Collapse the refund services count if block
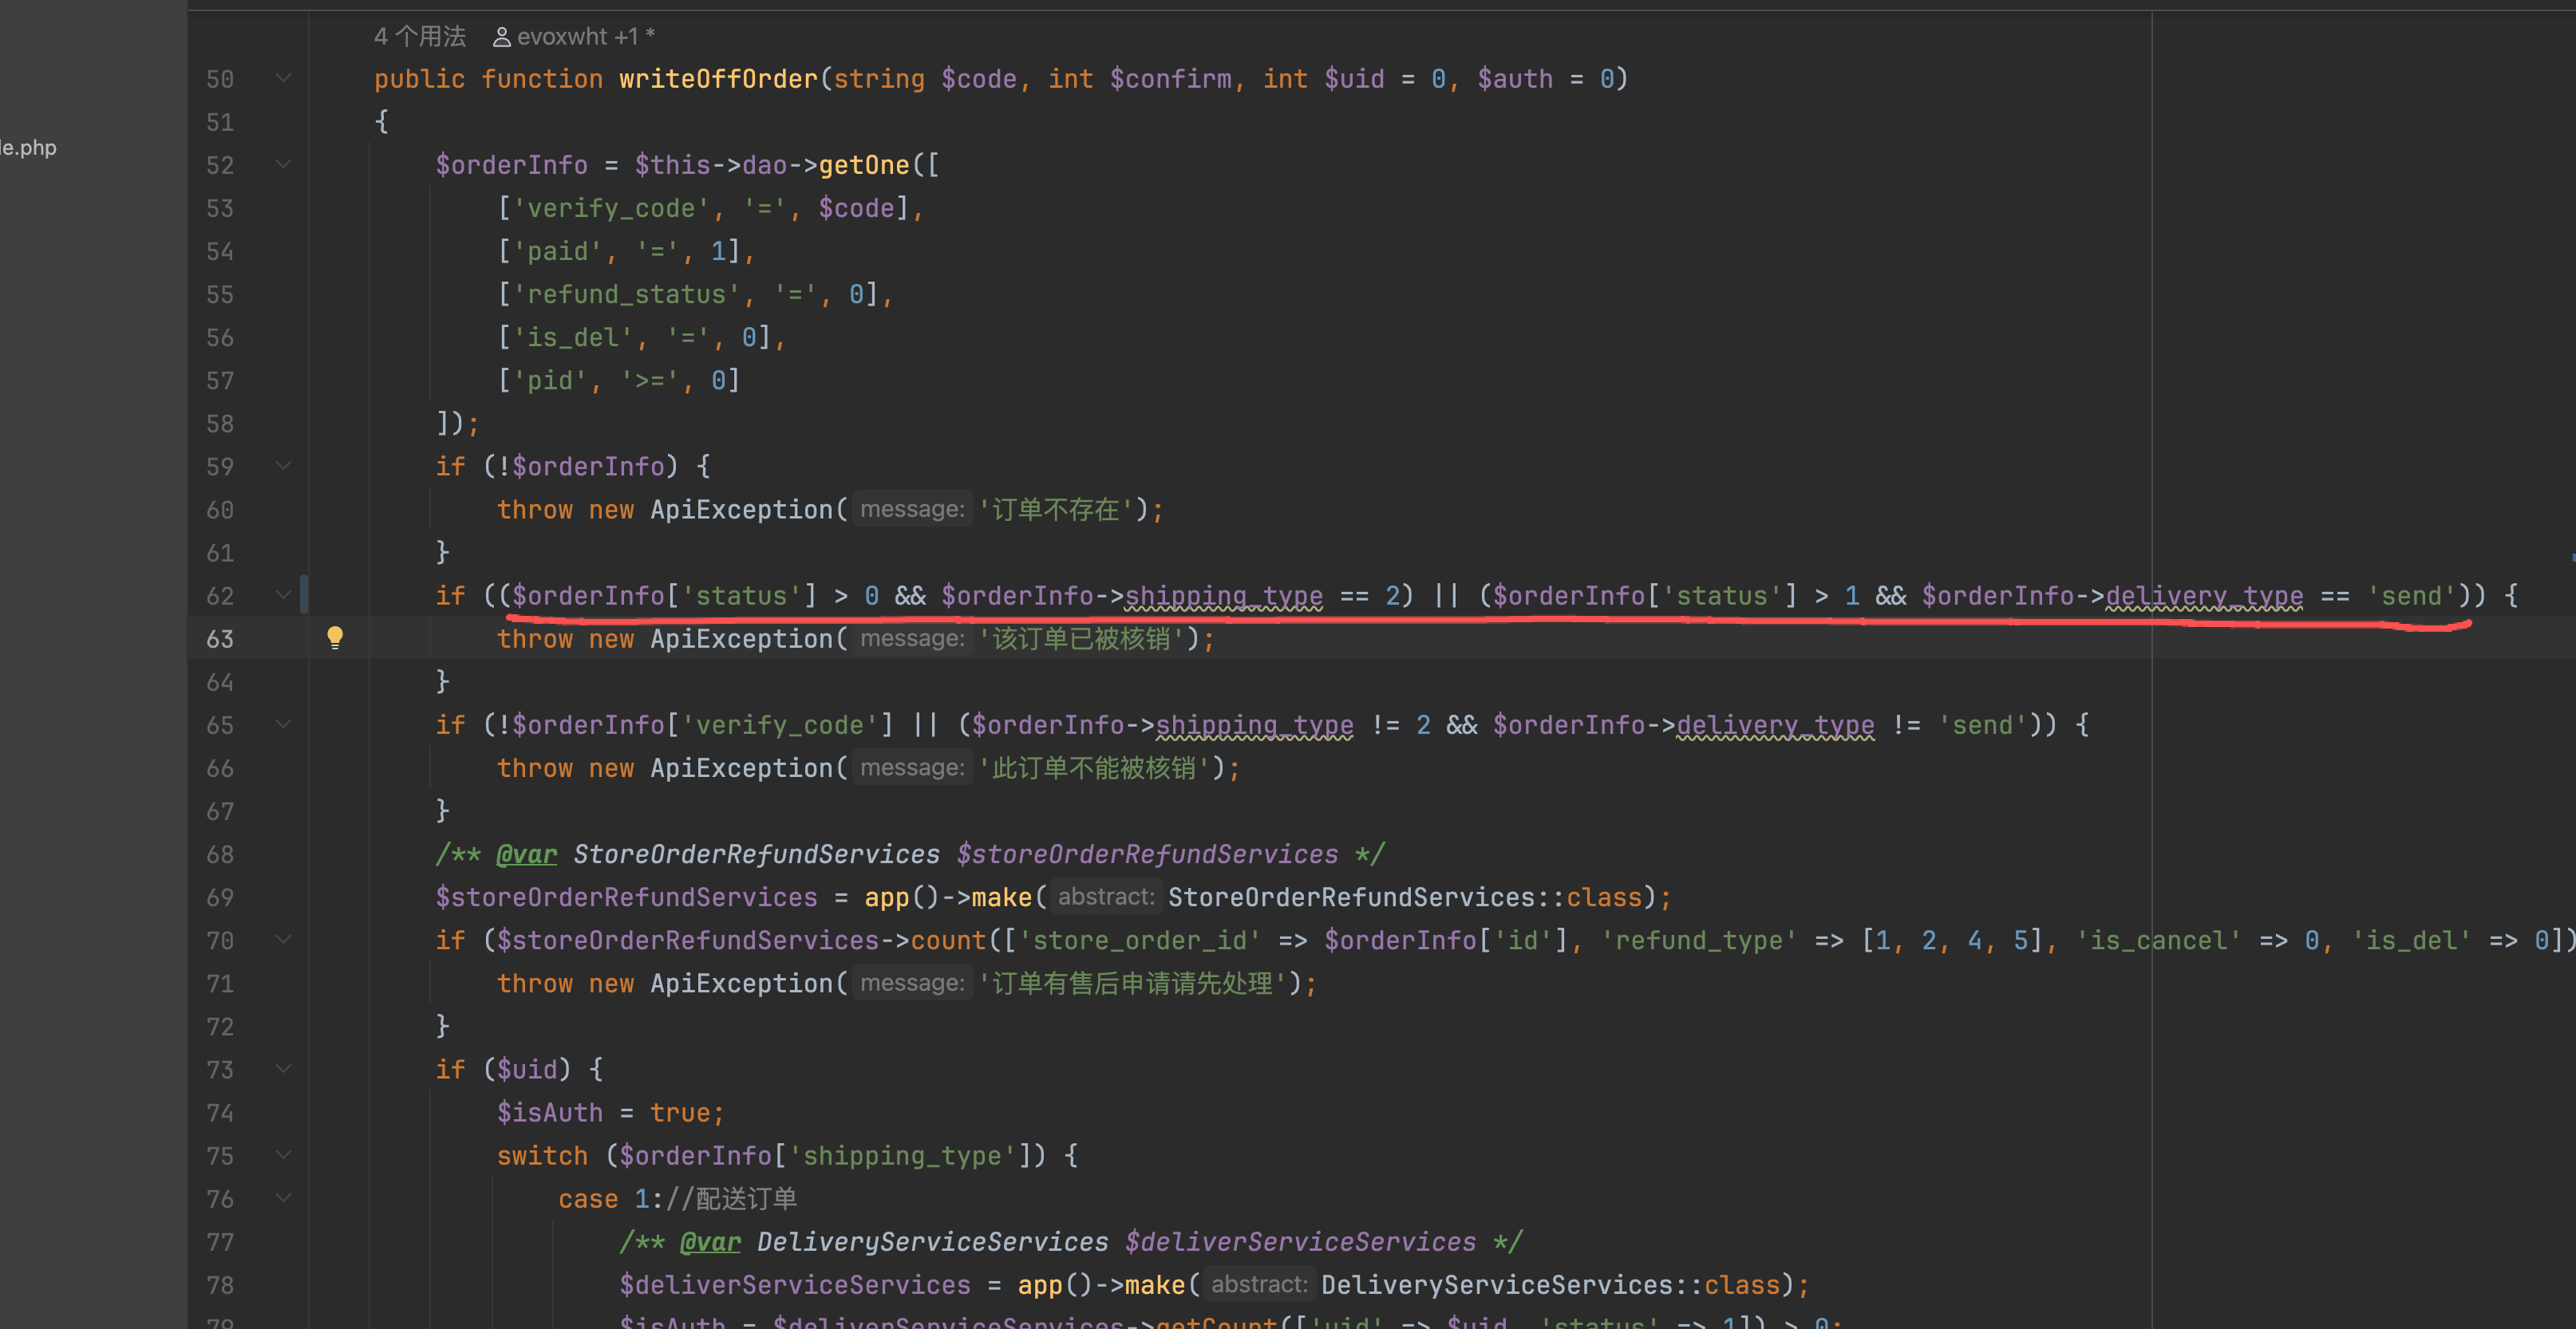The height and width of the screenshot is (1329, 2576). point(283,940)
